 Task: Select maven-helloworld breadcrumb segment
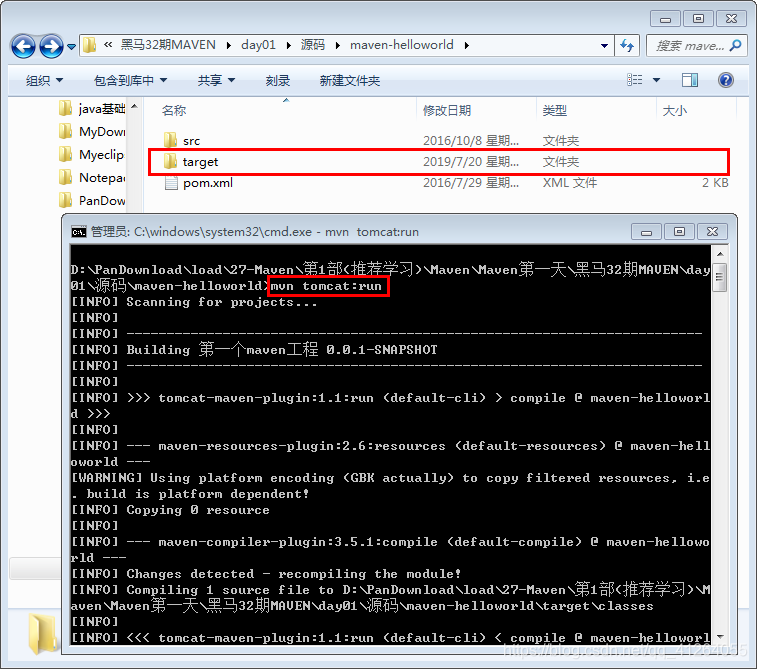tap(402, 45)
